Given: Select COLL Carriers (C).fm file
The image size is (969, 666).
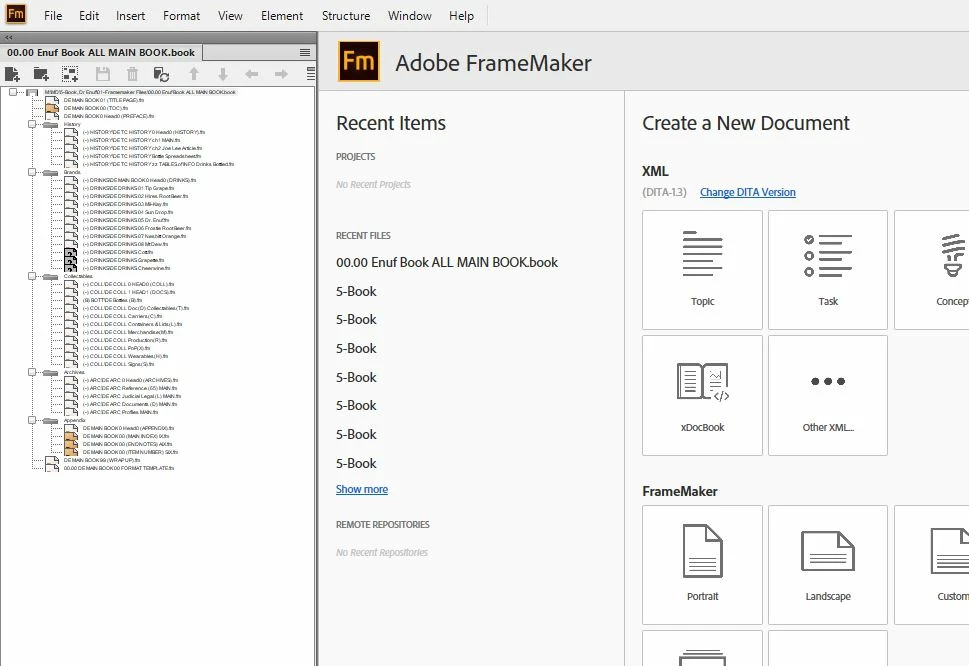Looking at the screenshot, I should pos(122,316).
